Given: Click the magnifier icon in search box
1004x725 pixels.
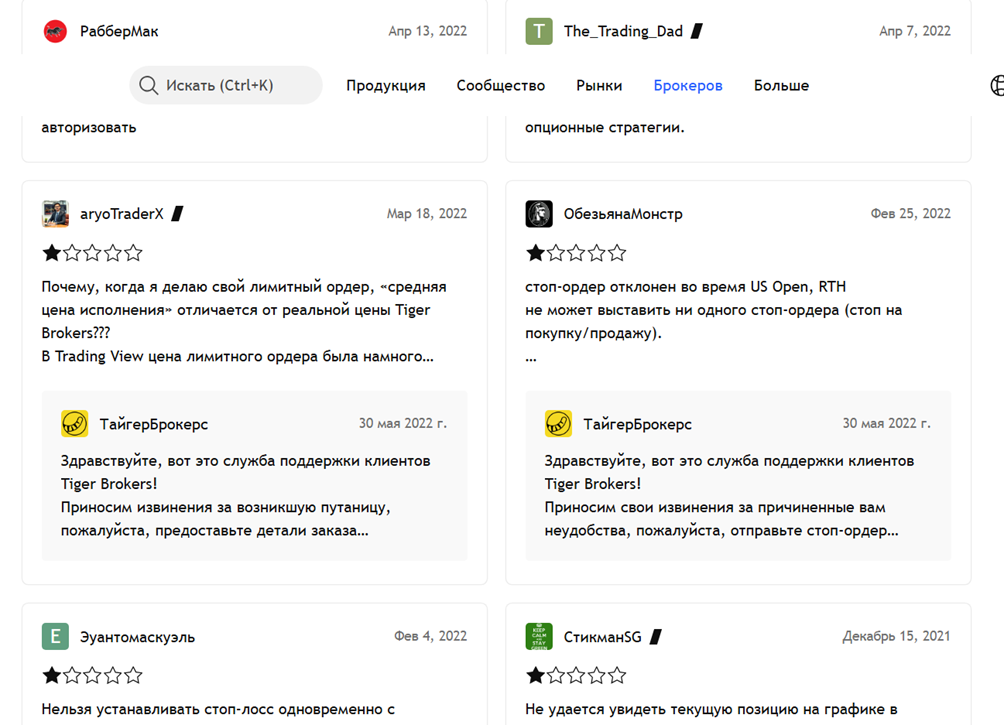Looking at the screenshot, I should coord(149,86).
